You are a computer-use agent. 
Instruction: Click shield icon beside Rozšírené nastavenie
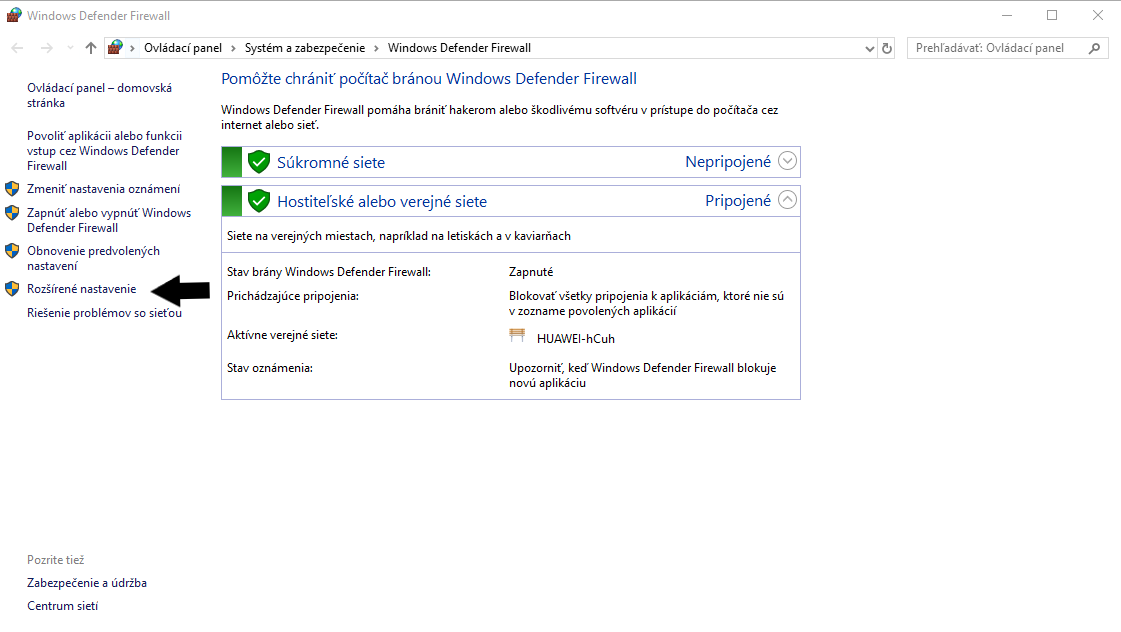tap(12, 289)
